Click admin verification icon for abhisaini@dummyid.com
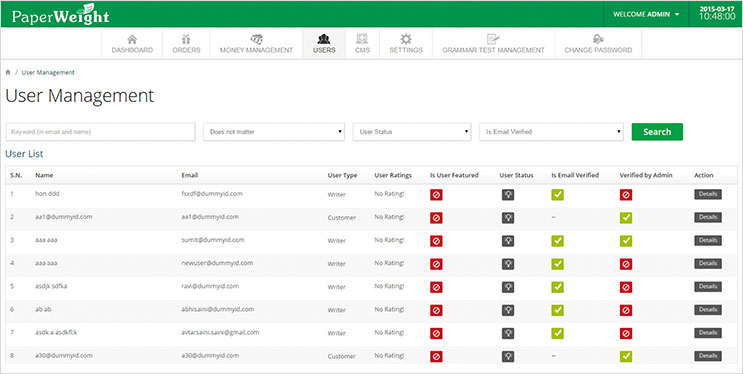Screen dimensions: 743x374 (x=626, y=310)
